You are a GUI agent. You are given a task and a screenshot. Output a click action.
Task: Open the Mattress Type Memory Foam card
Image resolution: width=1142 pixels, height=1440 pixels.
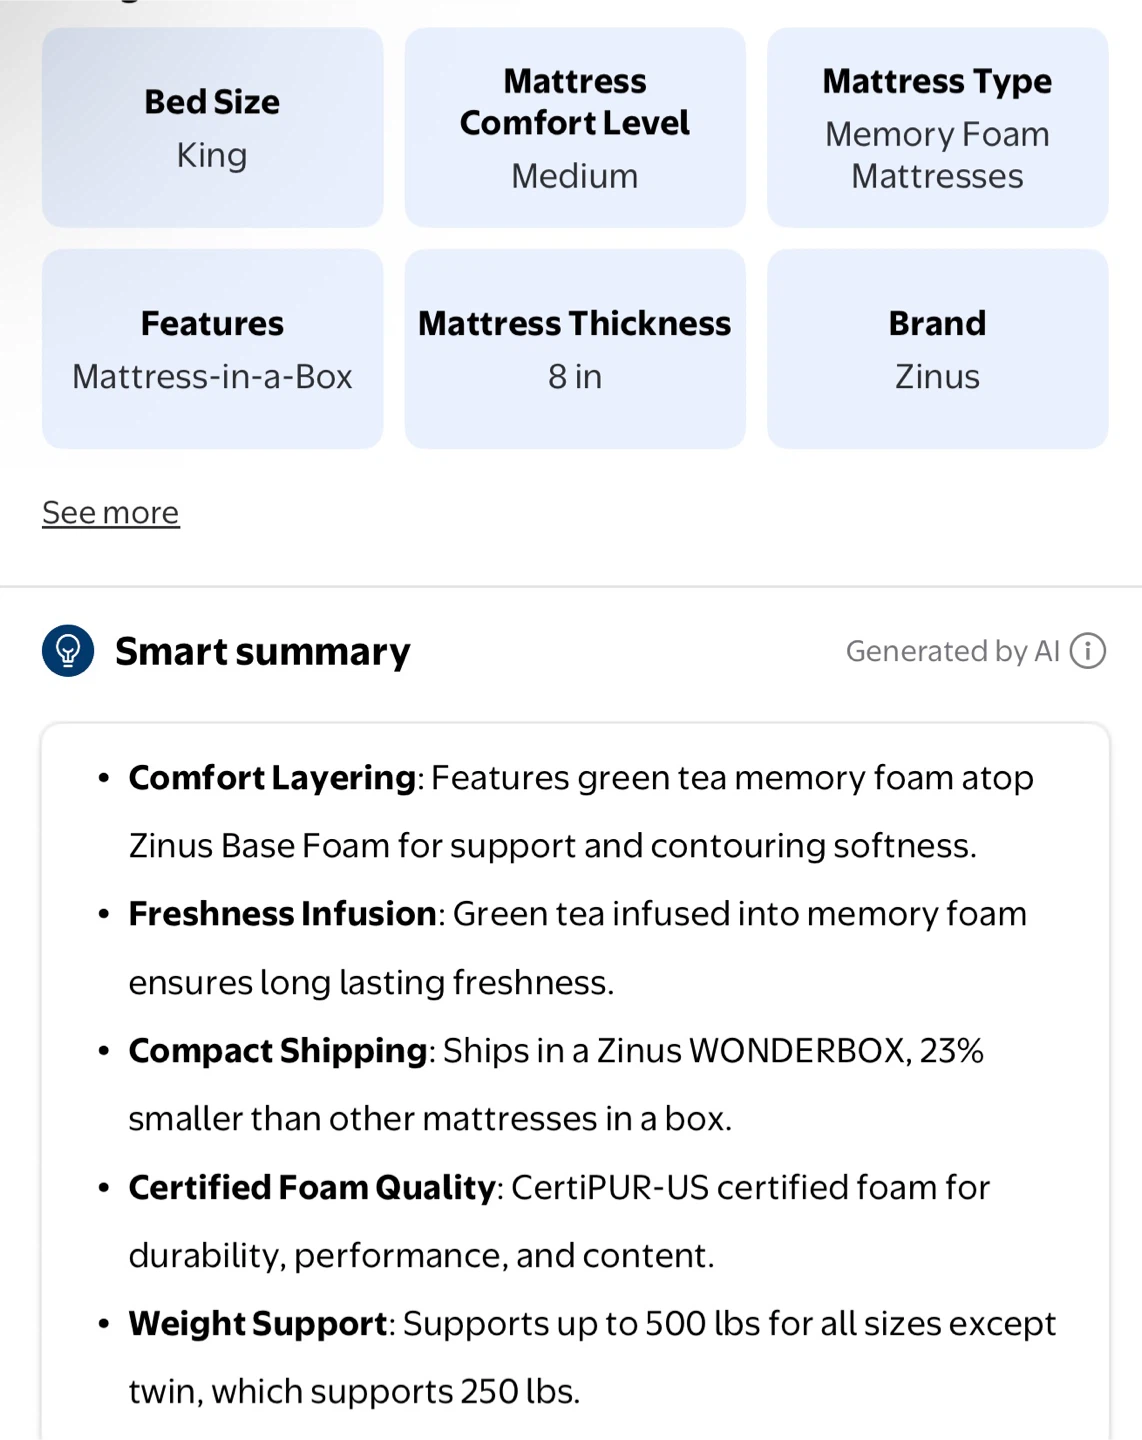[937, 128]
